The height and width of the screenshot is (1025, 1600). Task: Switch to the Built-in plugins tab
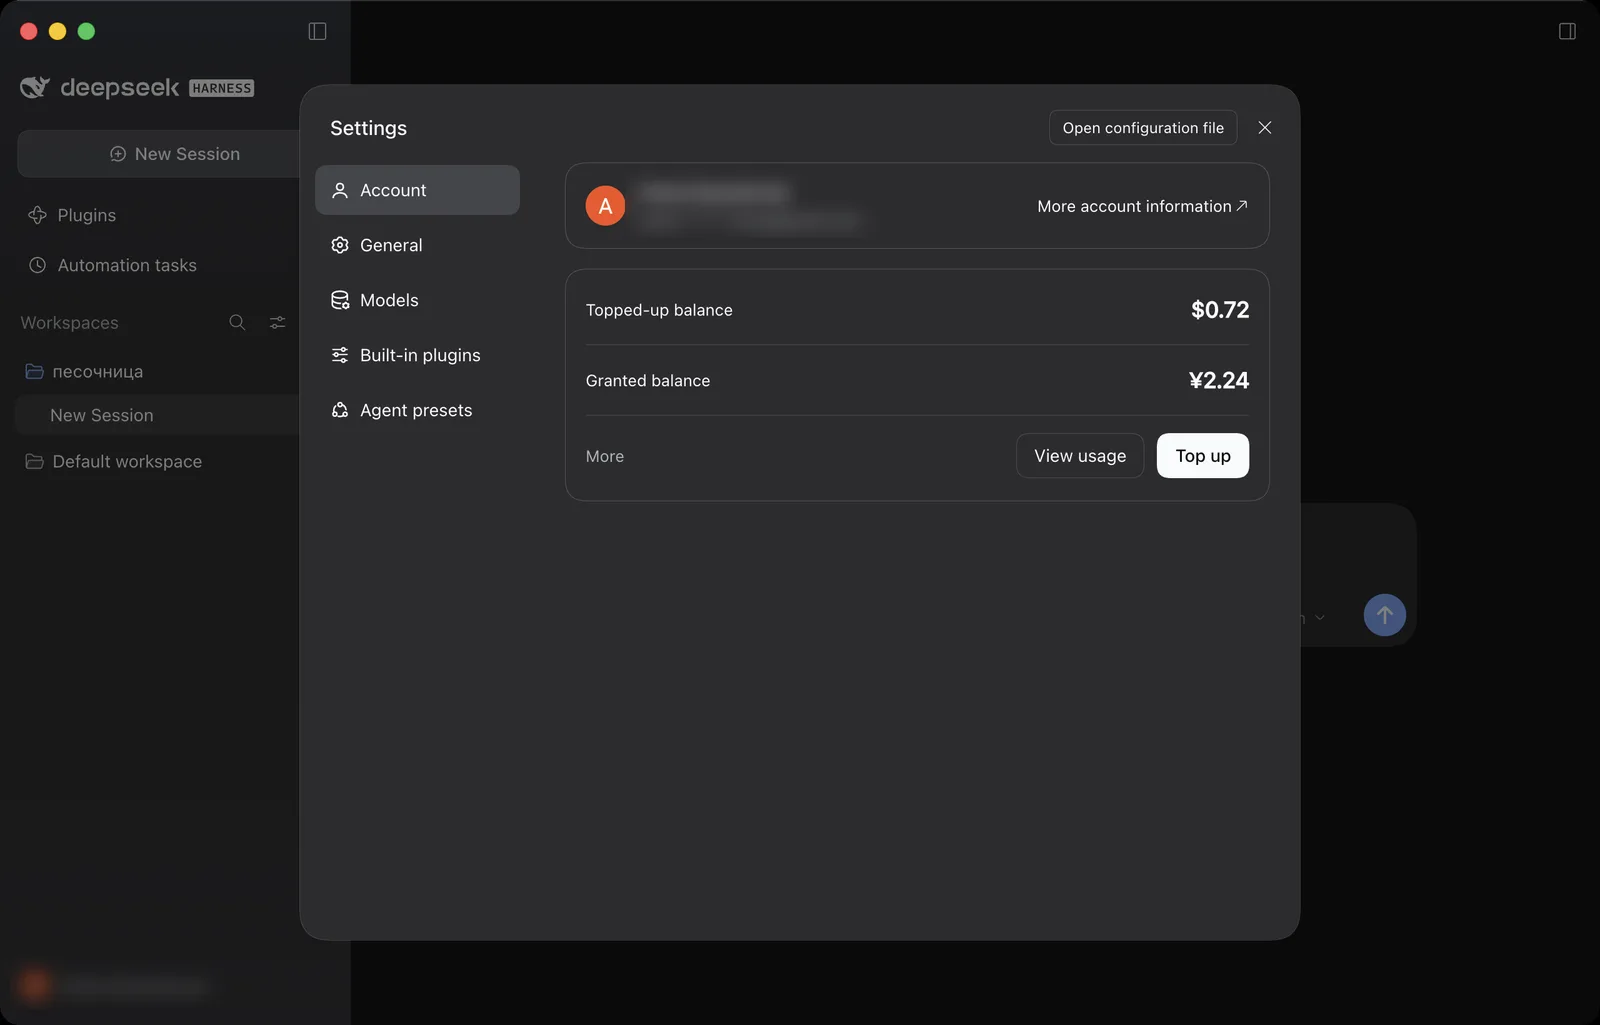coord(417,355)
